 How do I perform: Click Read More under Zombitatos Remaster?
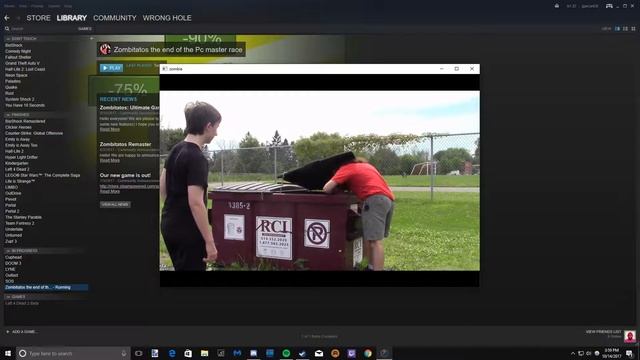pyautogui.click(x=110, y=160)
